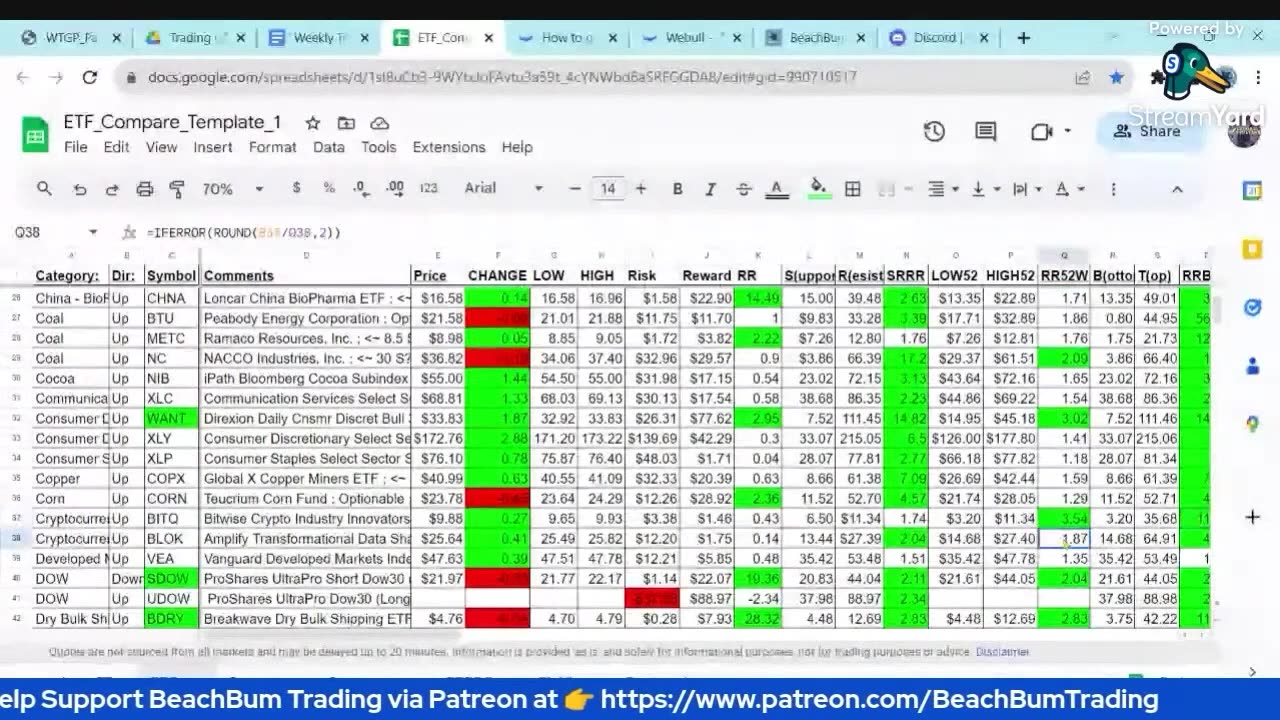
Task: Toggle italic formatting
Action: coord(710,188)
